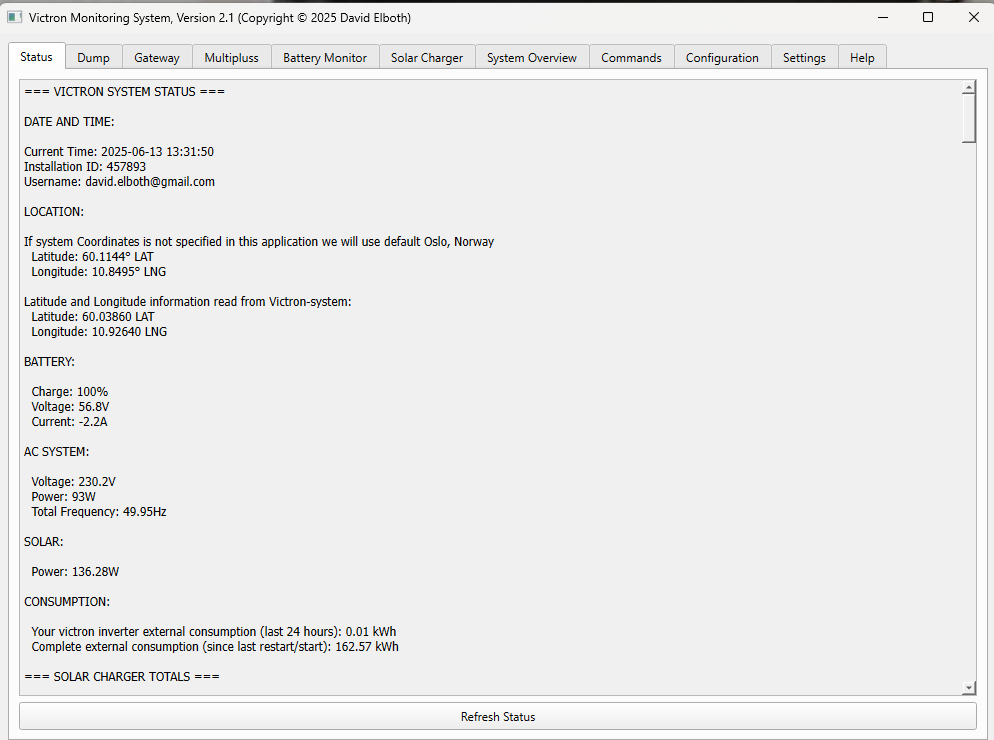This screenshot has width=994, height=740.
Task: Click the Longitude 10.8495° LNG line
Action: [x=99, y=272]
